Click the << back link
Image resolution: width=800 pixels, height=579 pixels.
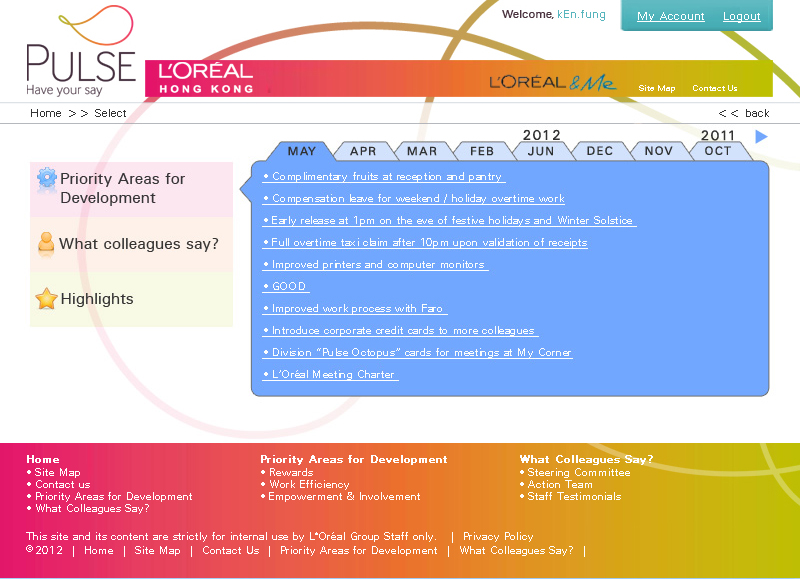pyautogui.click(x=744, y=113)
